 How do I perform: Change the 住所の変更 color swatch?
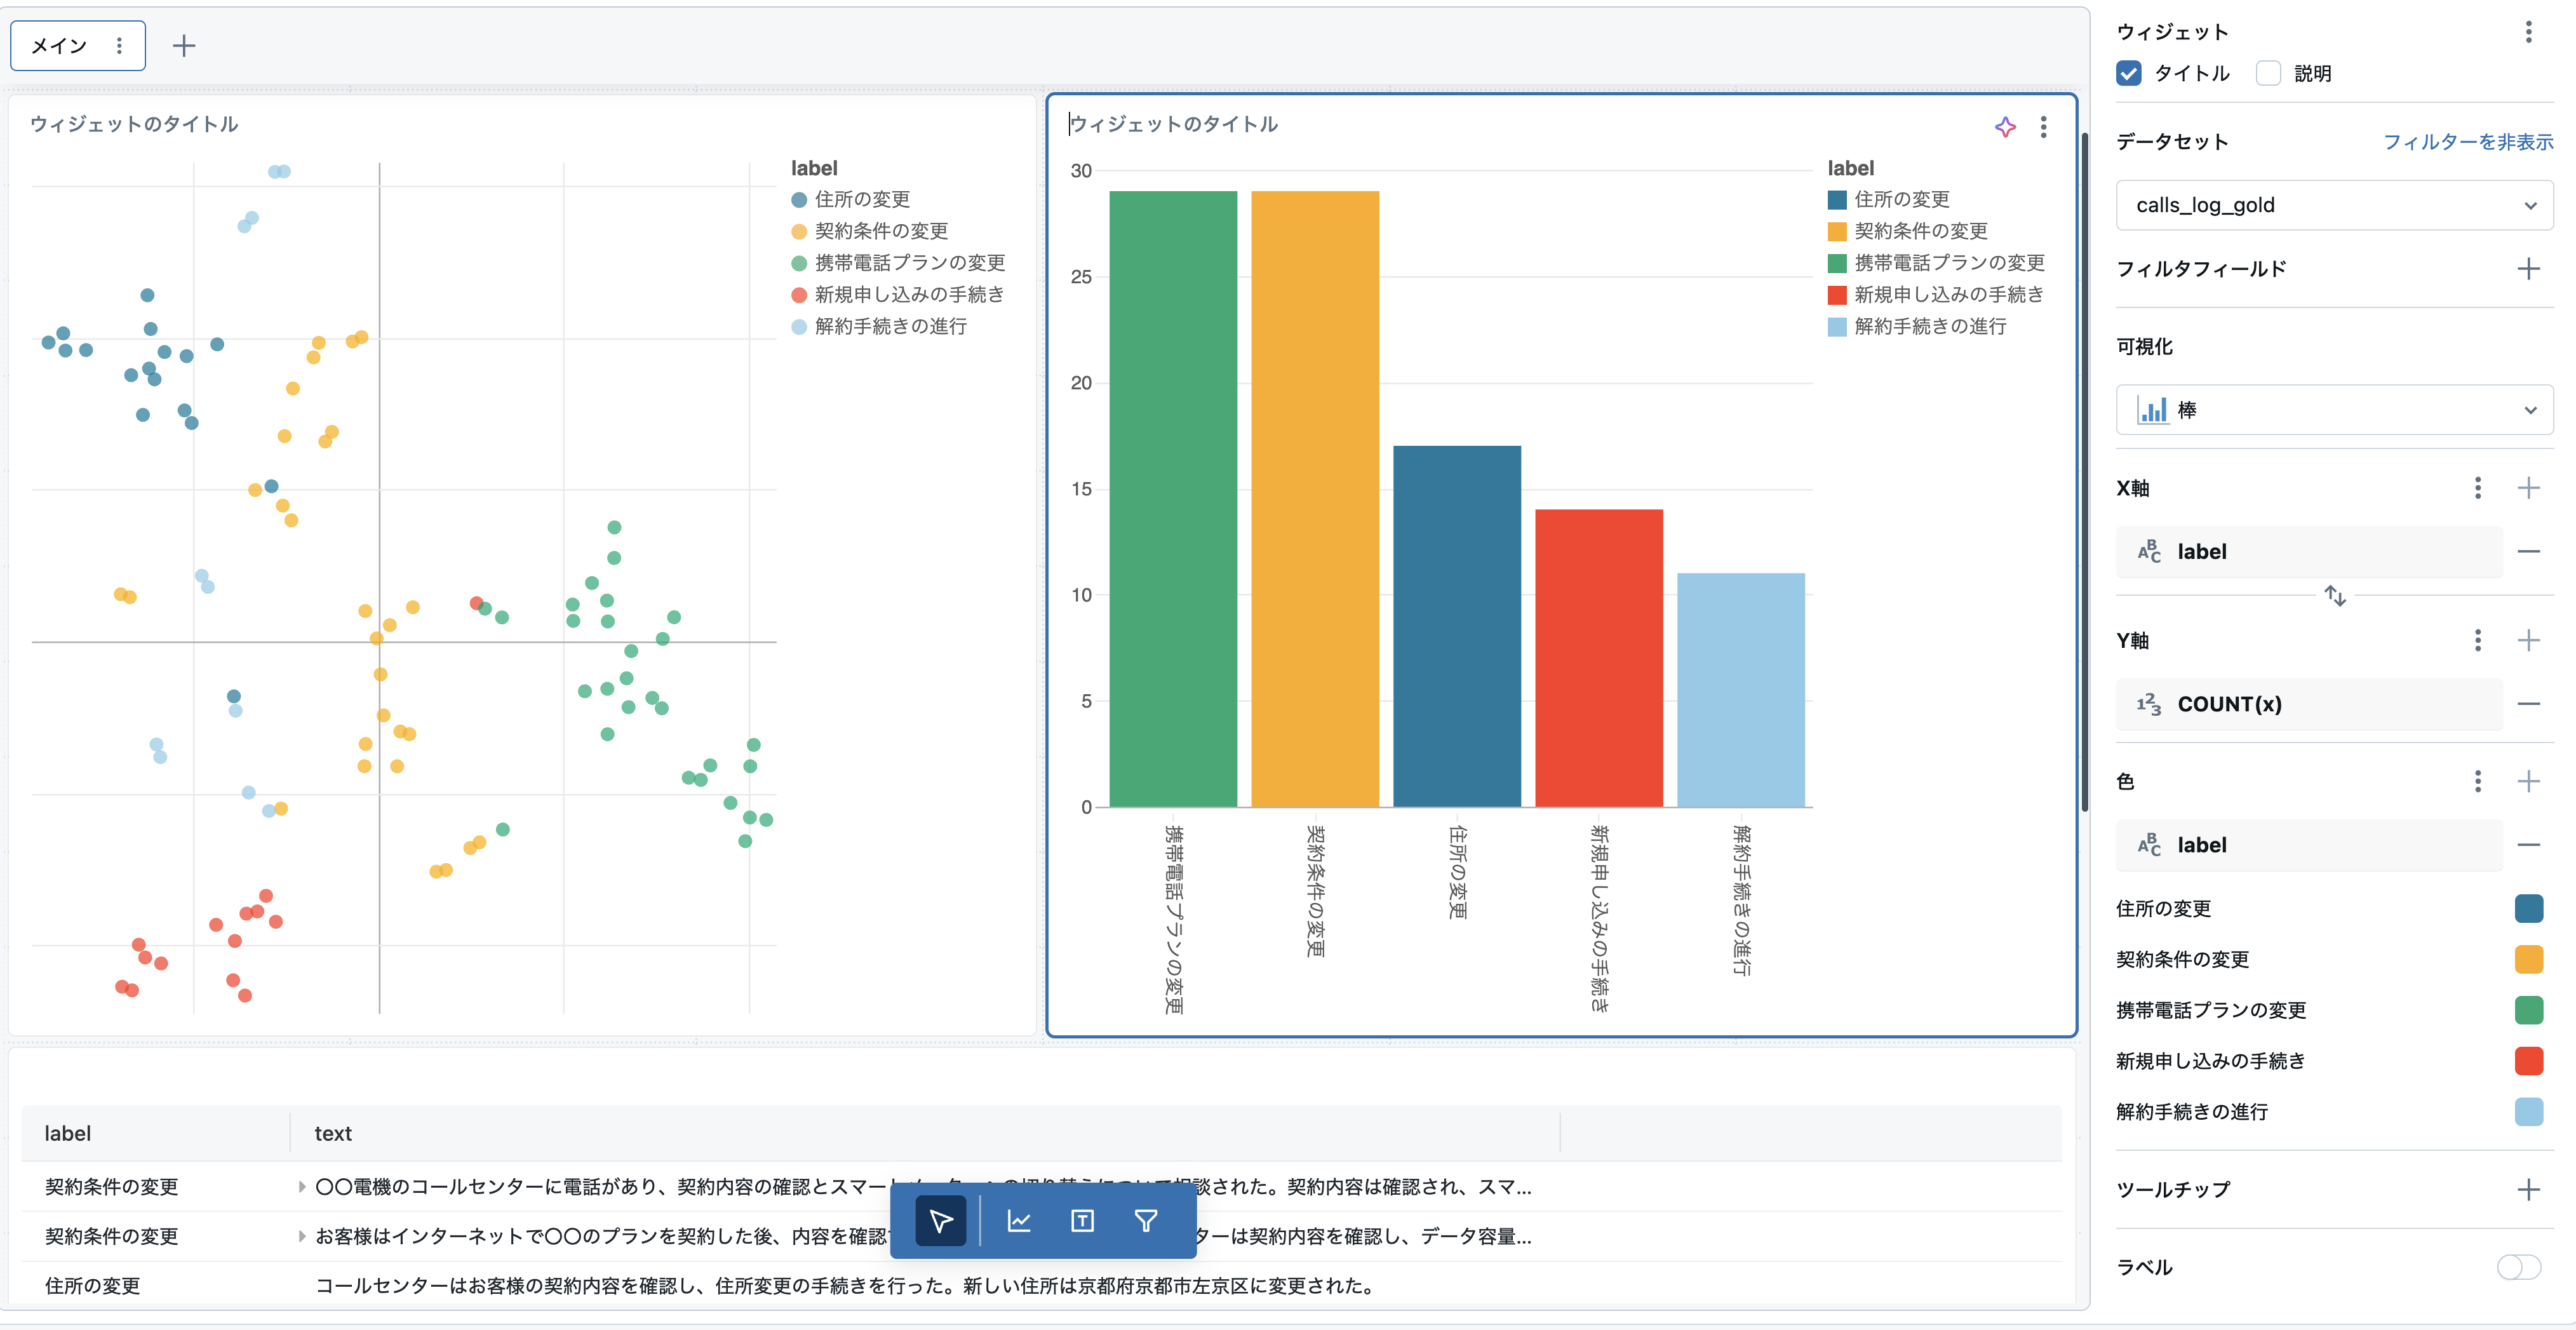(2528, 908)
